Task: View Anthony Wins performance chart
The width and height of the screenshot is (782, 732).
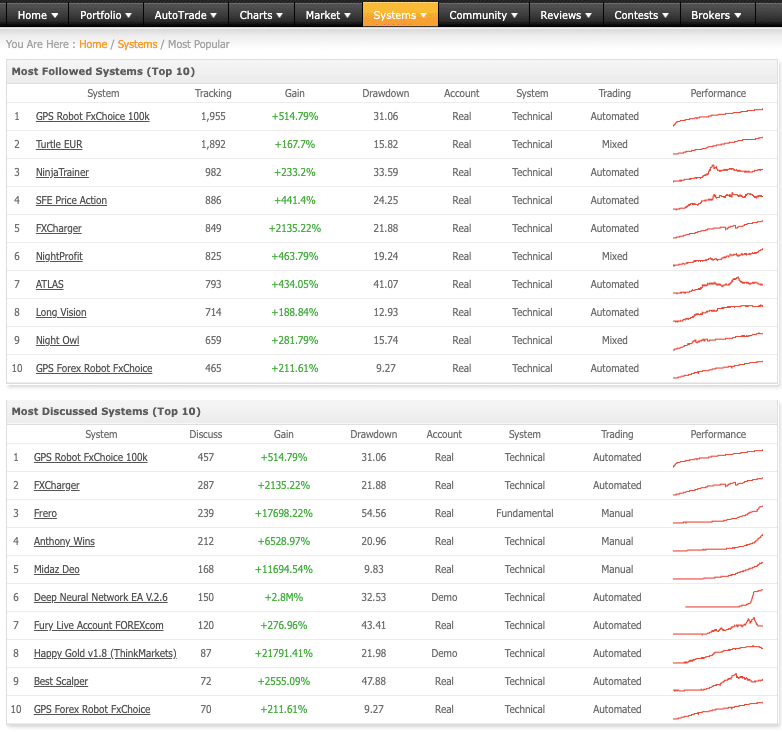Action: (x=718, y=542)
